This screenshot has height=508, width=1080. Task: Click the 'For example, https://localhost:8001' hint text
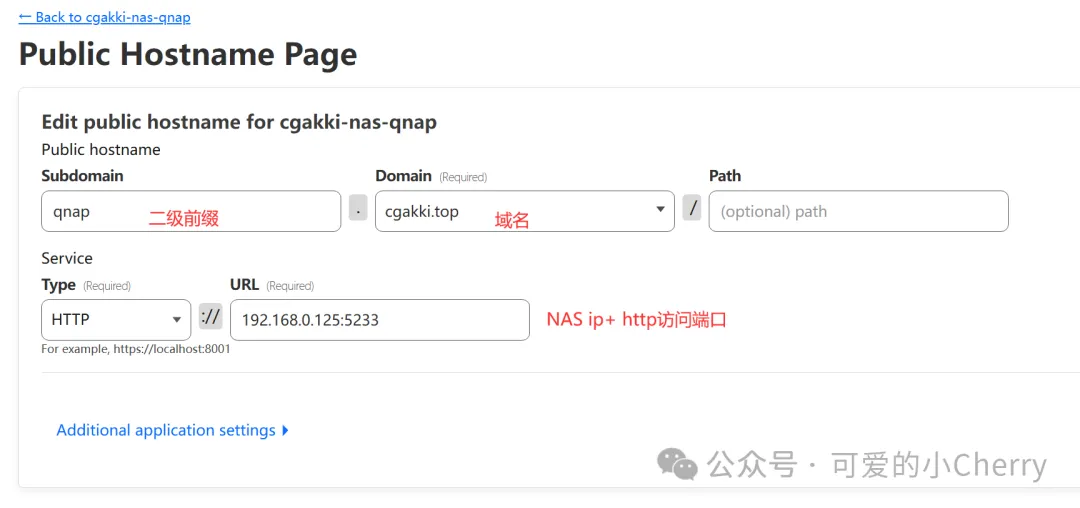(136, 349)
